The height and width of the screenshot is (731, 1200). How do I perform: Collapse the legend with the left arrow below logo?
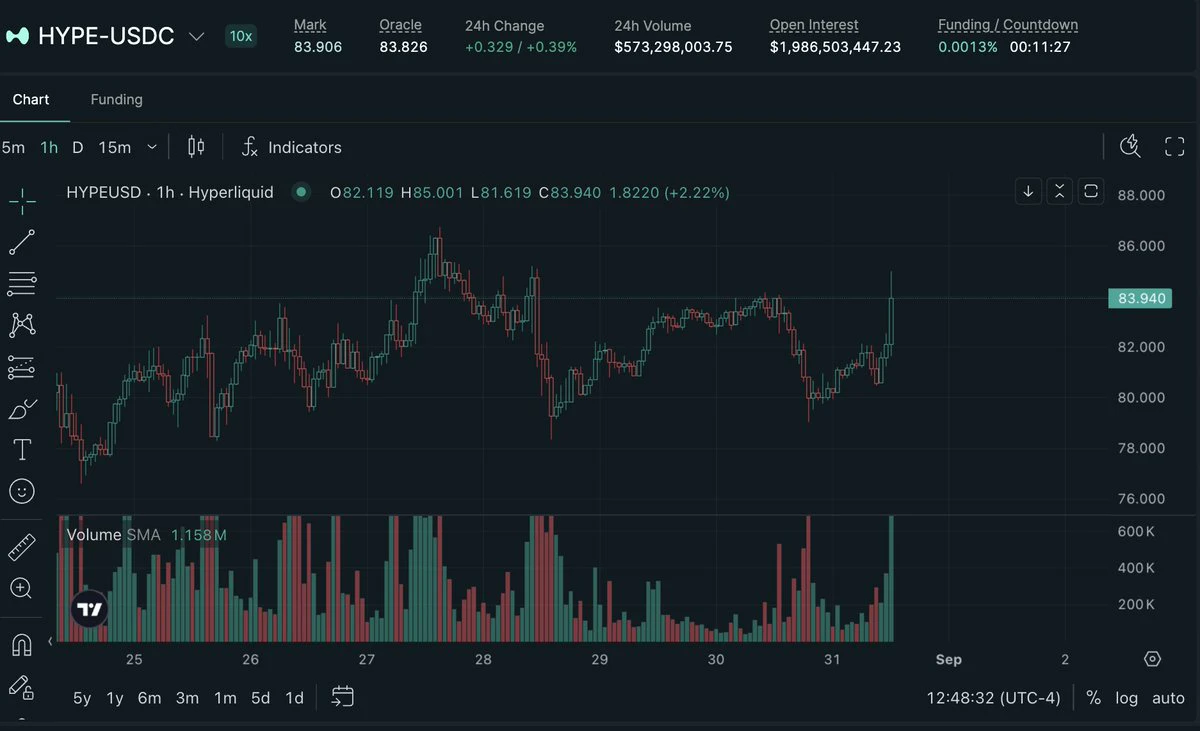pos(51,641)
